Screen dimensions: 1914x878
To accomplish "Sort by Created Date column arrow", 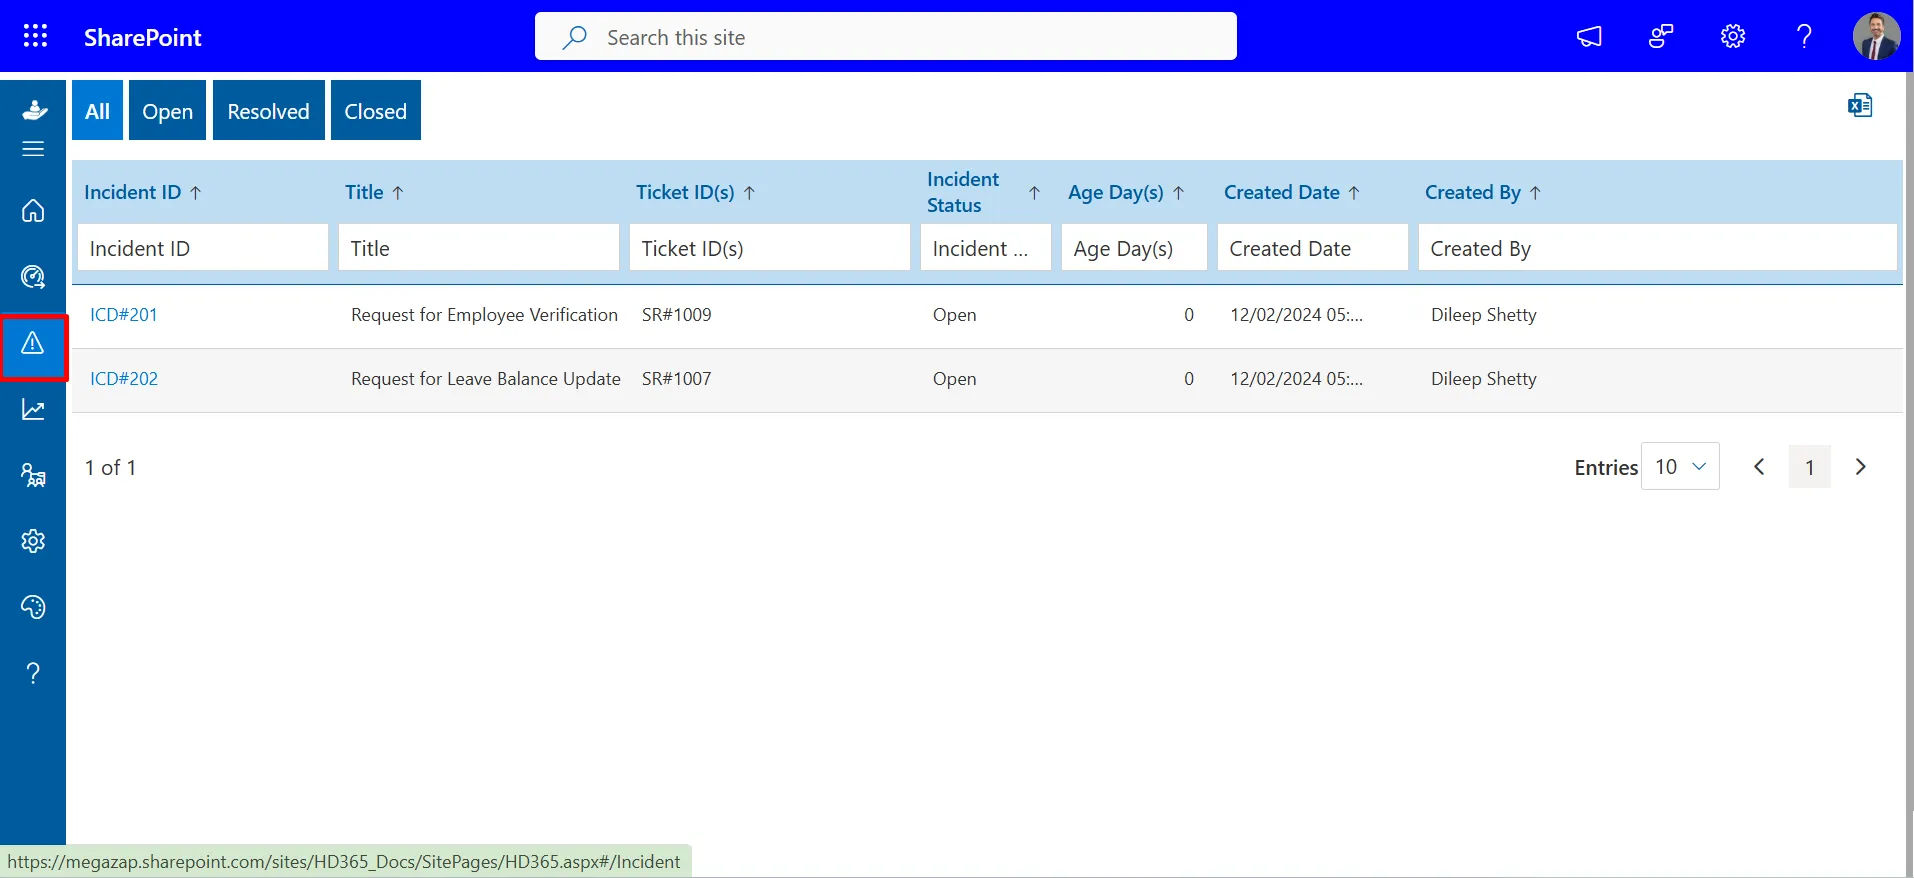I will pos(1354,193).
